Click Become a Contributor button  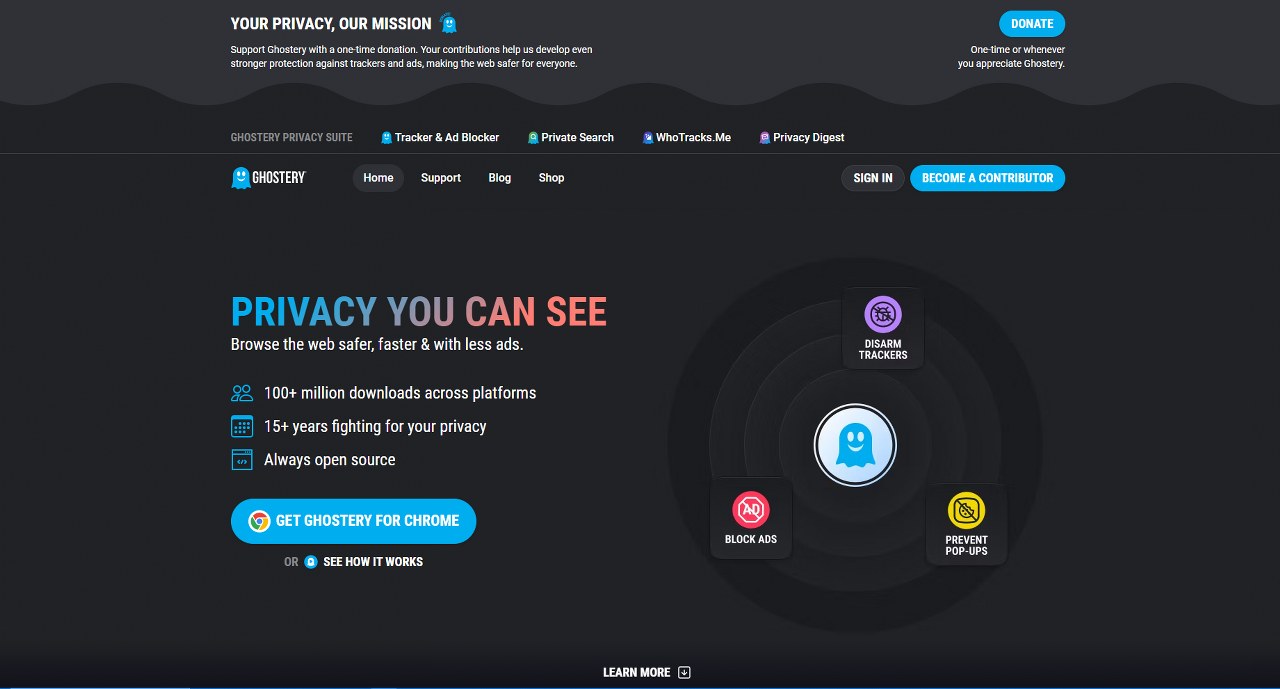tap(987, 178)
